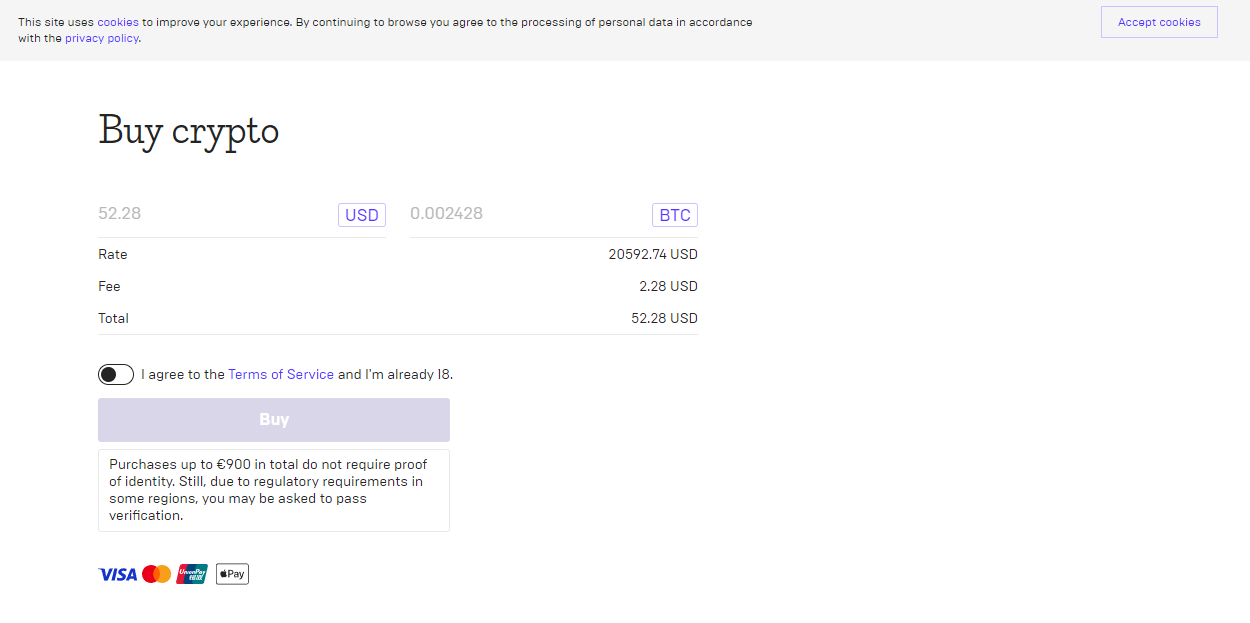The width and height of the screenshot is (1250, 623).
Task: Open the privacy policy link
Action: [x=102, y=38]
